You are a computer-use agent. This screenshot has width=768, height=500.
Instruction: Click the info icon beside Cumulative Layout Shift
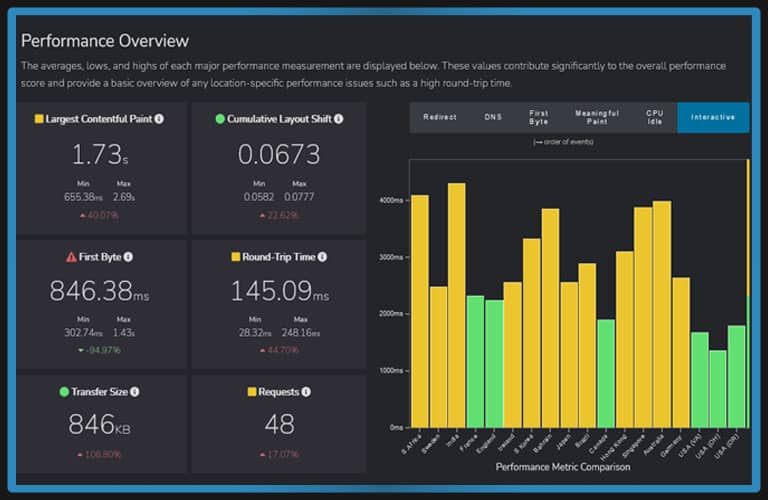point(338,119)
